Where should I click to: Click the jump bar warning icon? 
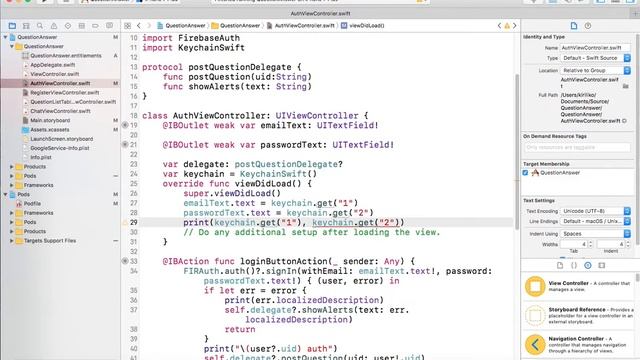[x=507, y=26]
